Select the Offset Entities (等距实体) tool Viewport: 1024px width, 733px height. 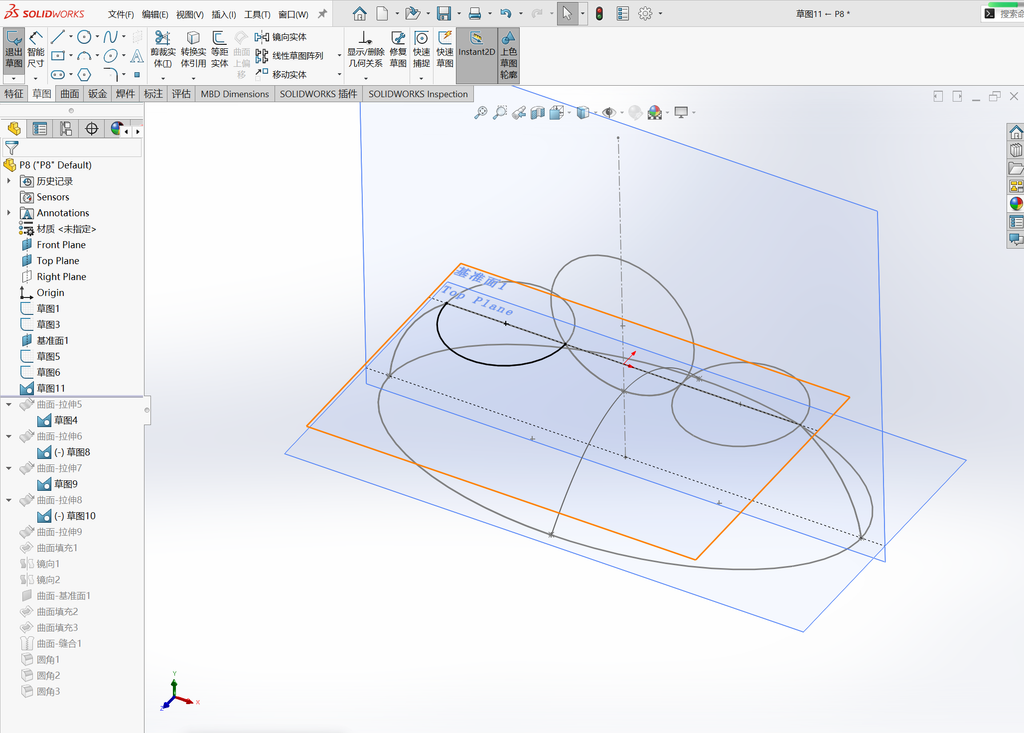coord(219,50)
